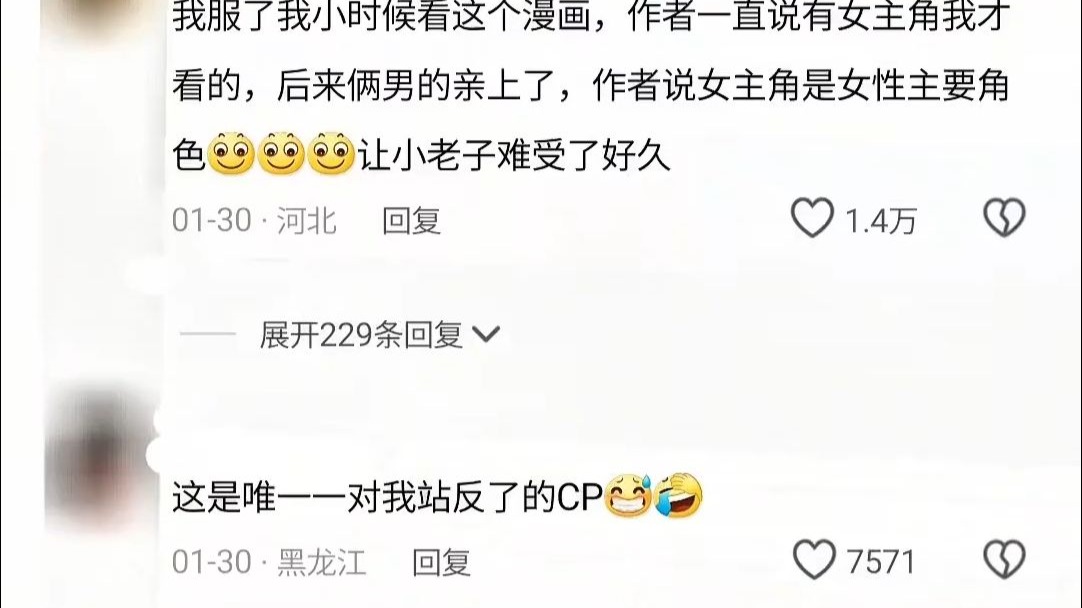
Task: Select the middle smiley emoji of three
Action: click(281, 153)
